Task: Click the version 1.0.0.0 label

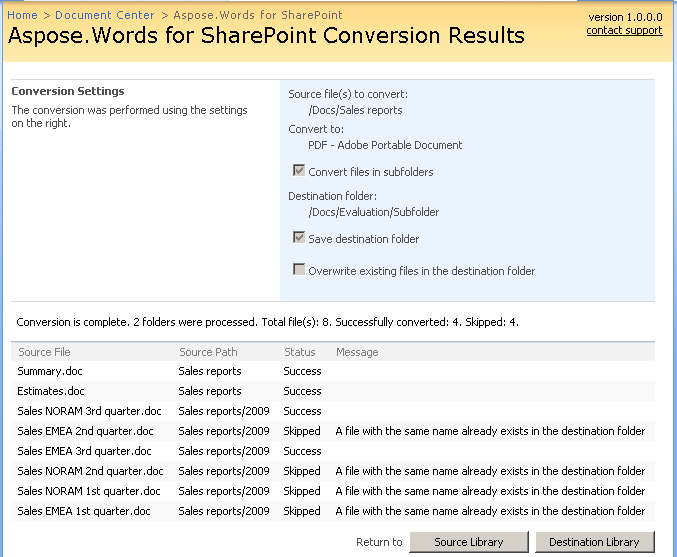Action: (625, 17)
